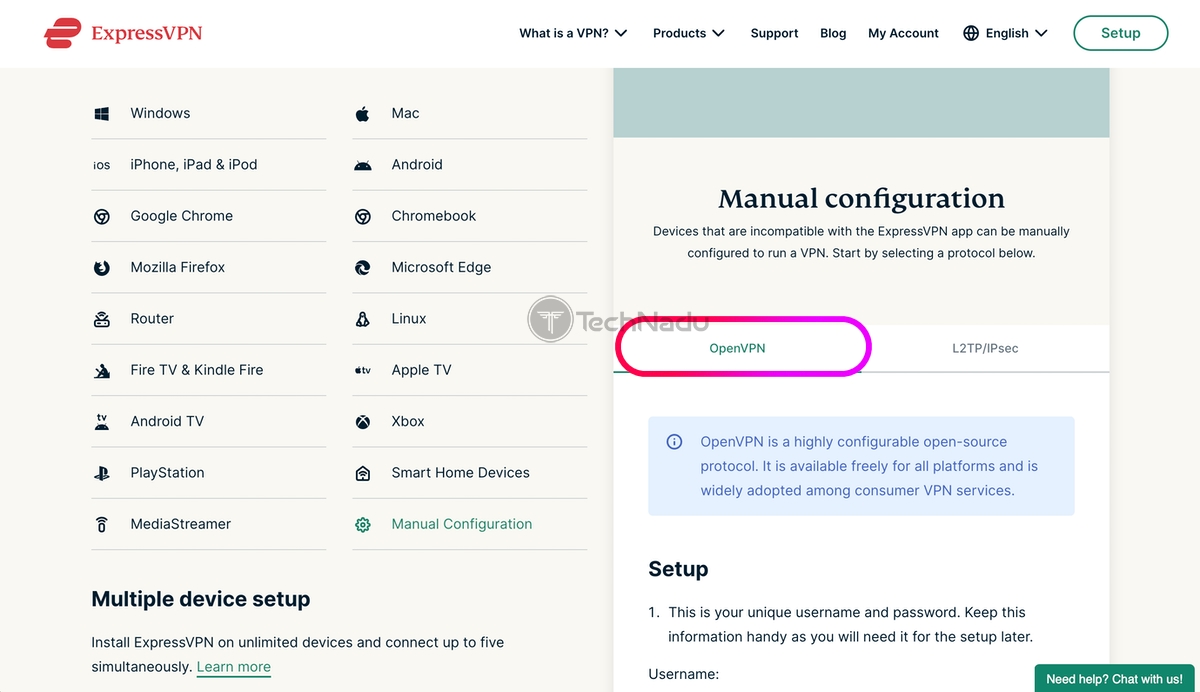Open Apple TV setup
The image size is (1200, 692).
point(469,370)
